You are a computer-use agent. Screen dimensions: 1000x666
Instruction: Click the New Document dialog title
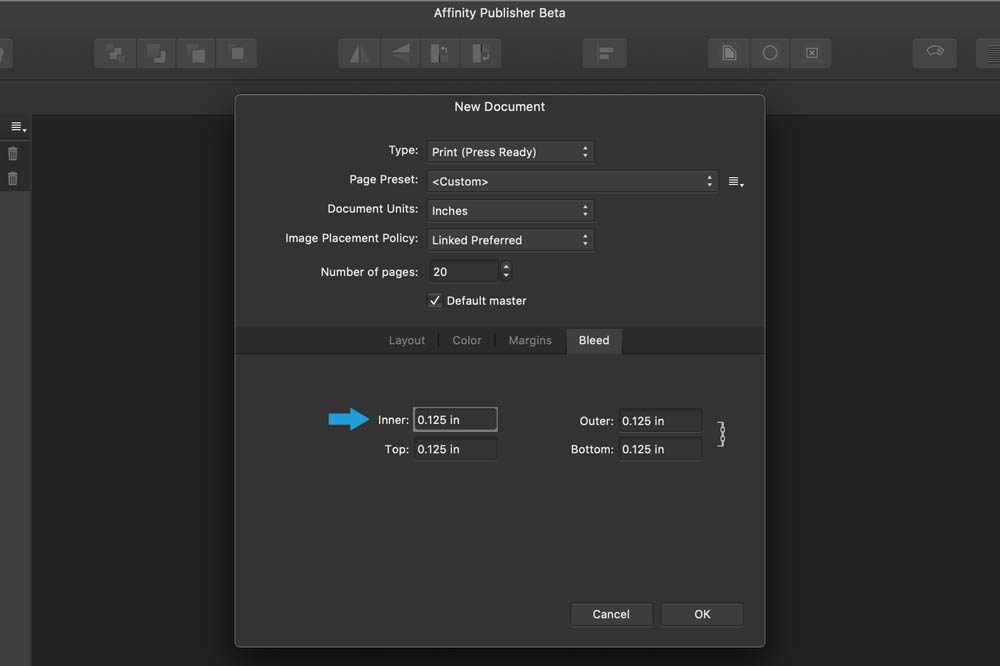(x=499, y=107)
